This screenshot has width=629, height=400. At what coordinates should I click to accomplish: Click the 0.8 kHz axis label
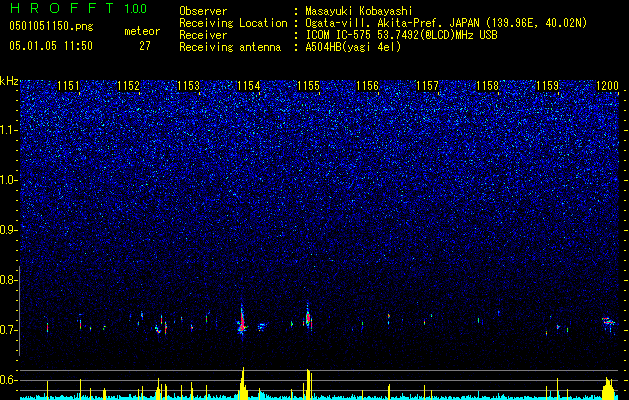click(x=8, y=280)
